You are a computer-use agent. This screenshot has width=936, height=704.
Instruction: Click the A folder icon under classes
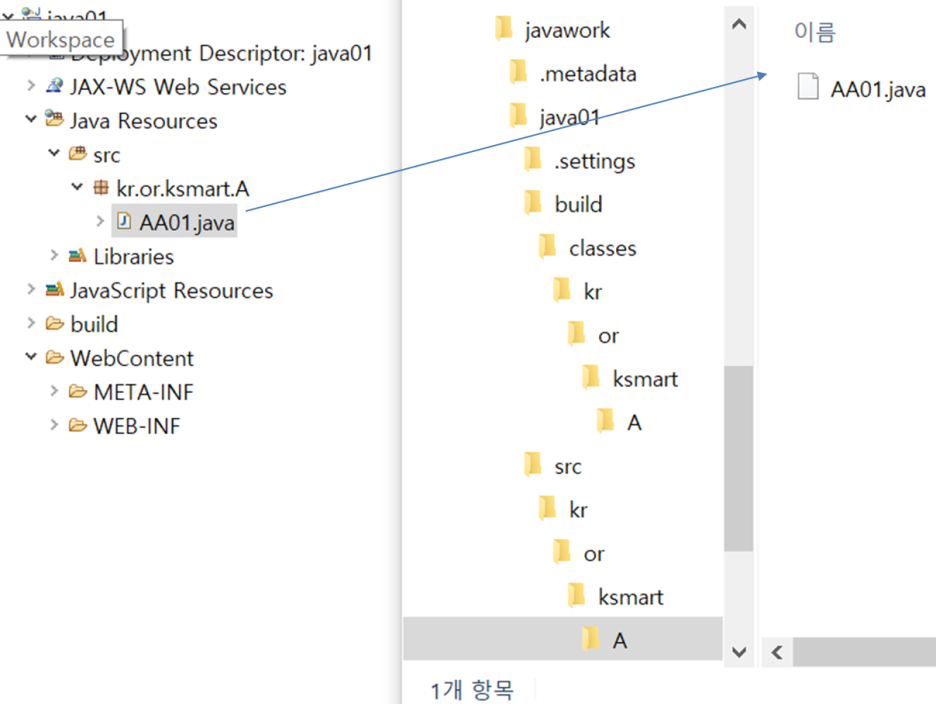point(605,420)
